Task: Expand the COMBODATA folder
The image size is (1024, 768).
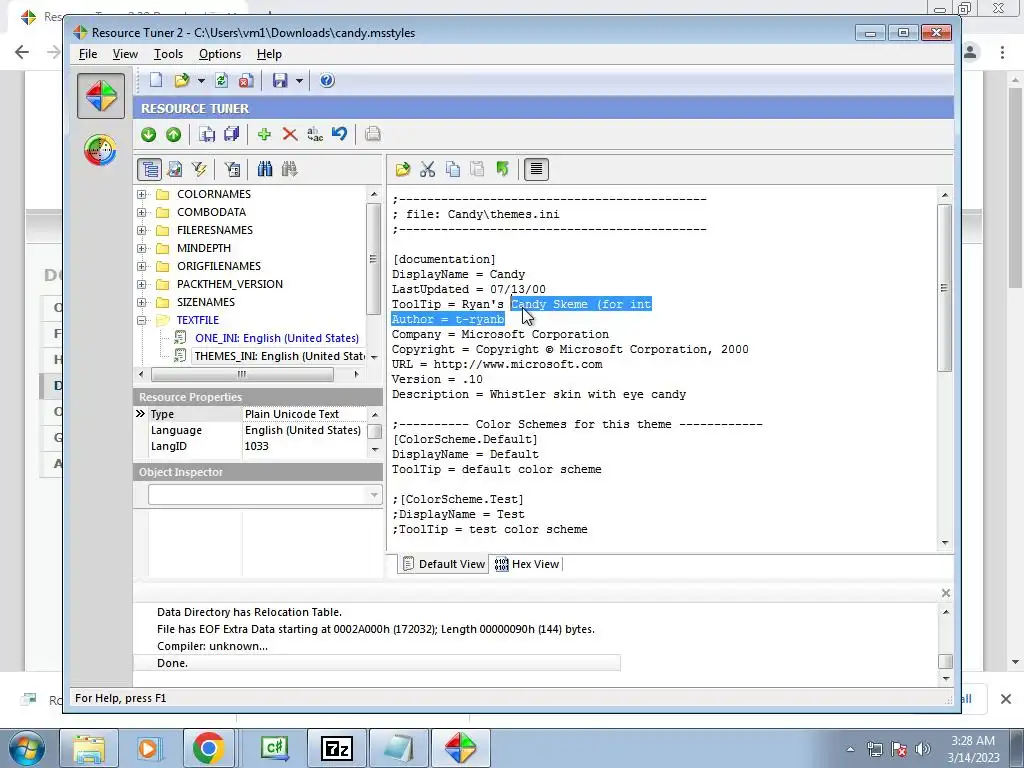Action: 142,212
